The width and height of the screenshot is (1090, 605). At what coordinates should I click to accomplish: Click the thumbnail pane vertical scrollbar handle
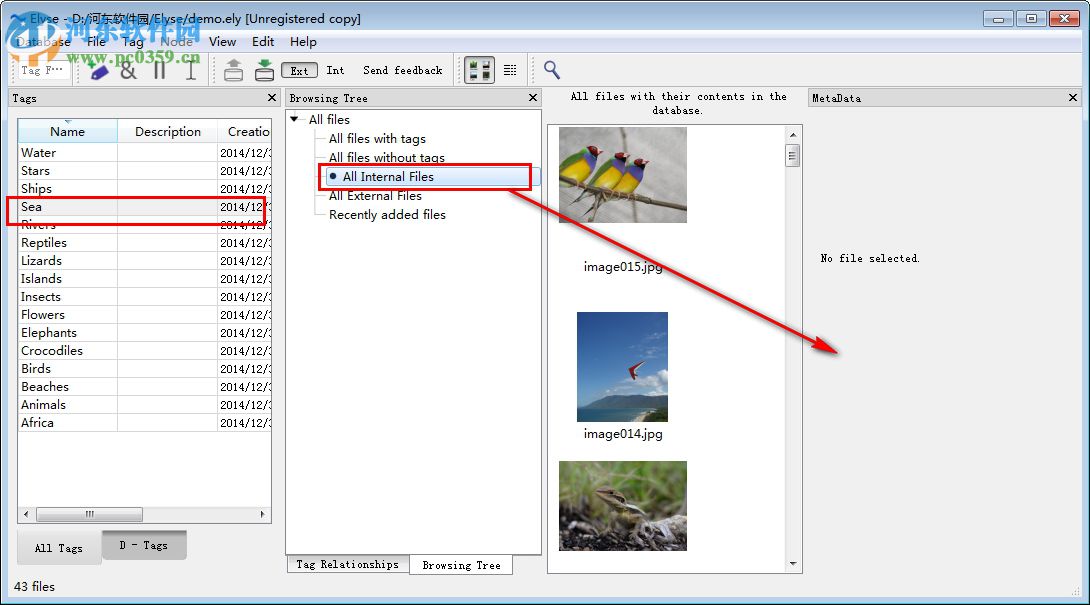pos(792,155)
